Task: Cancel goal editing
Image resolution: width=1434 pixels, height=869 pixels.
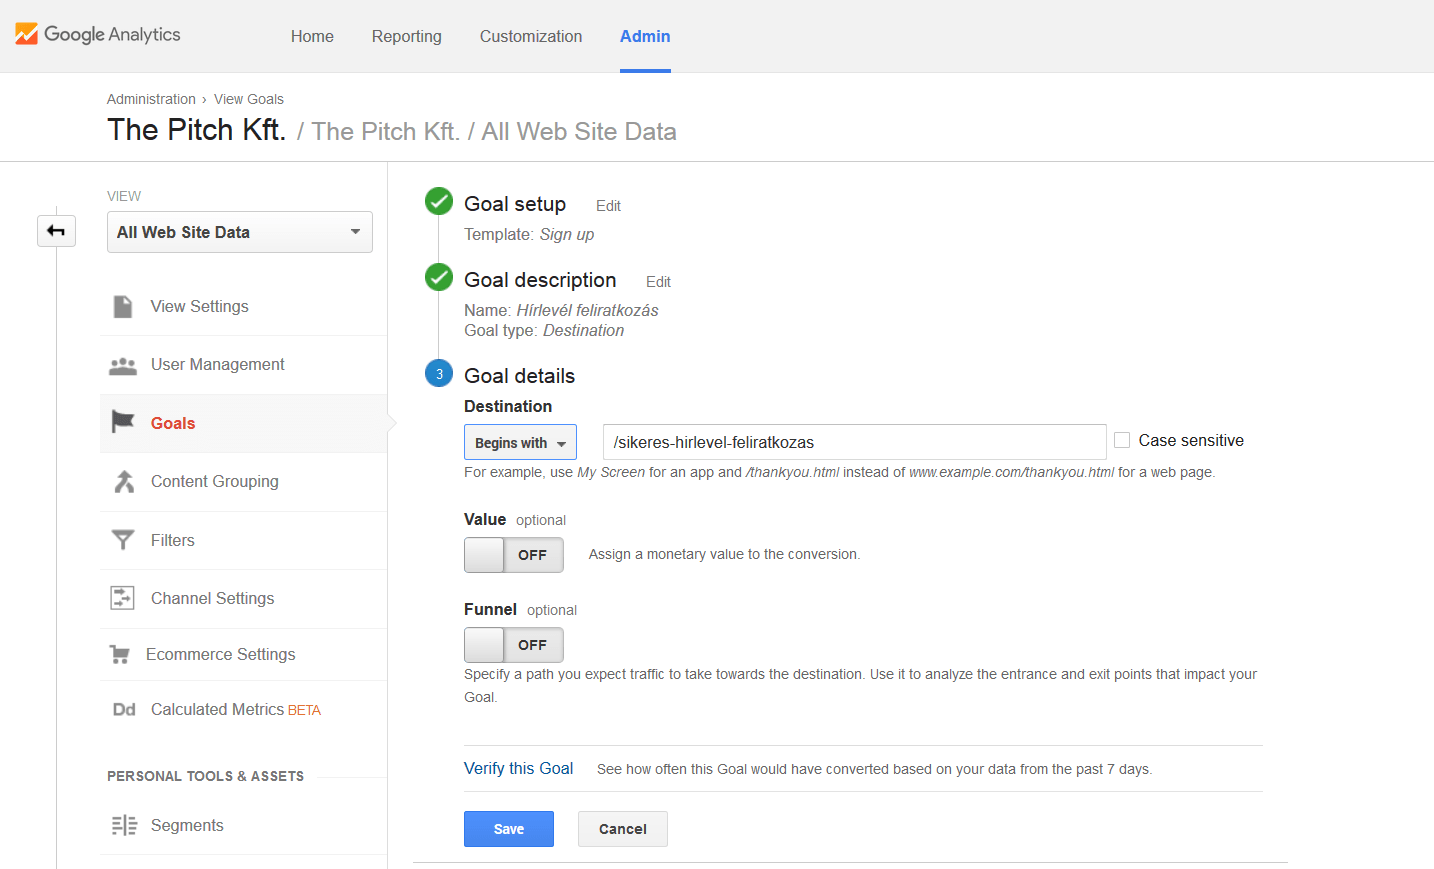Action: point(623,829)
